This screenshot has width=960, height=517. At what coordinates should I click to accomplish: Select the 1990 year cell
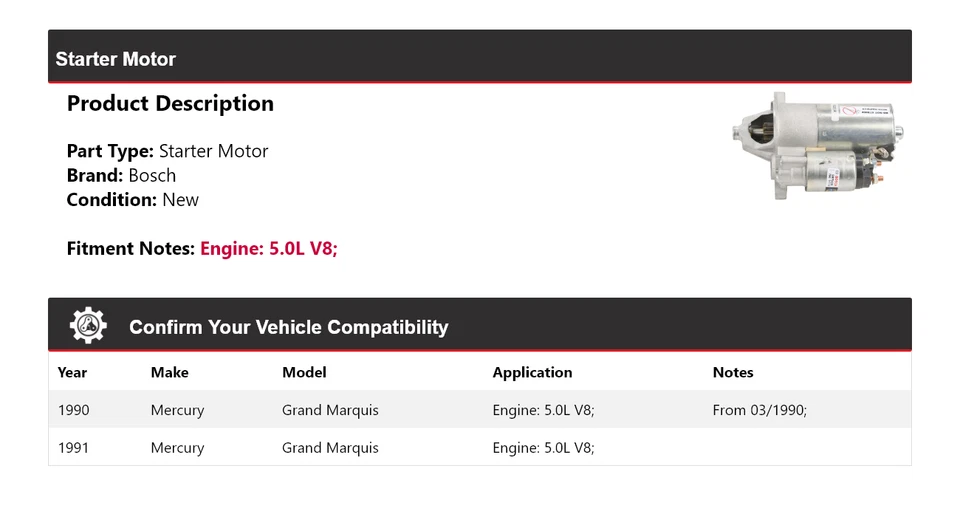pyautogui.click(x=74, y=410)
